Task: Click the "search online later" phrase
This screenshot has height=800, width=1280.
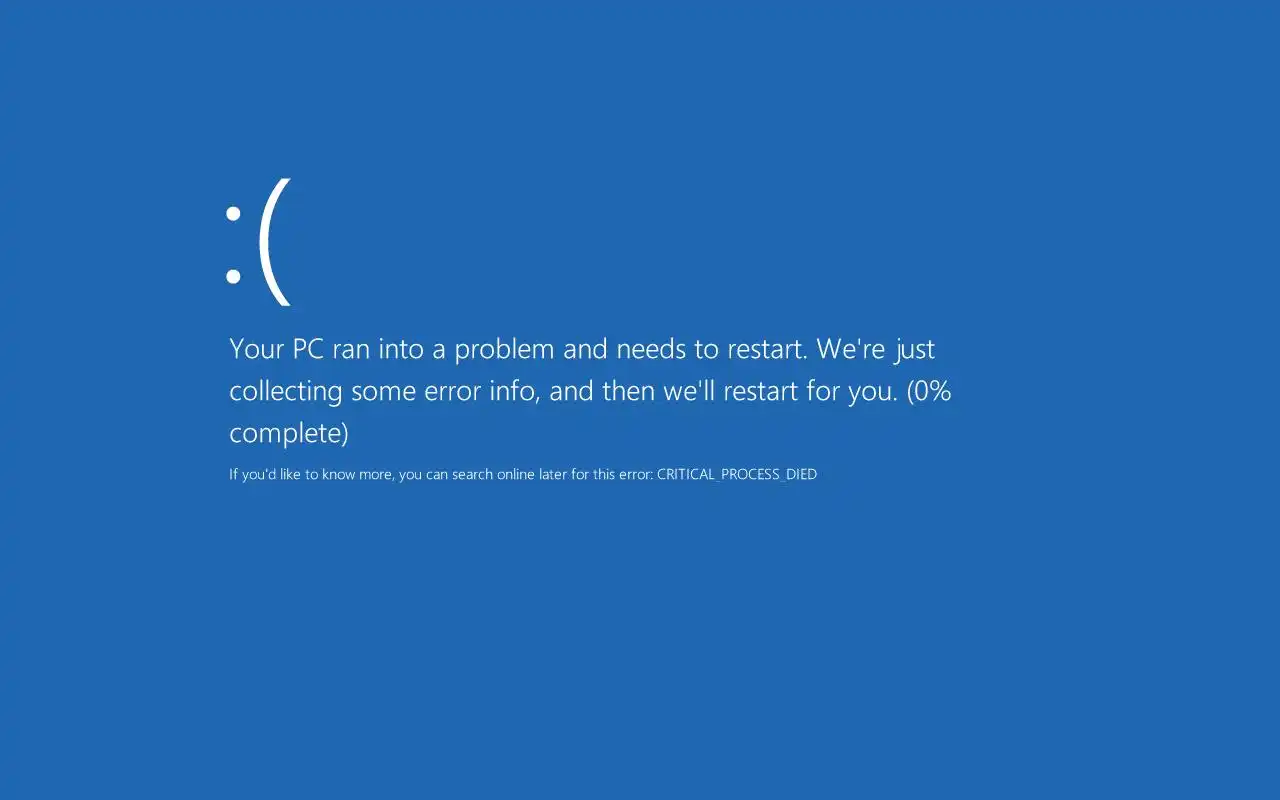Action: (509, 475)
